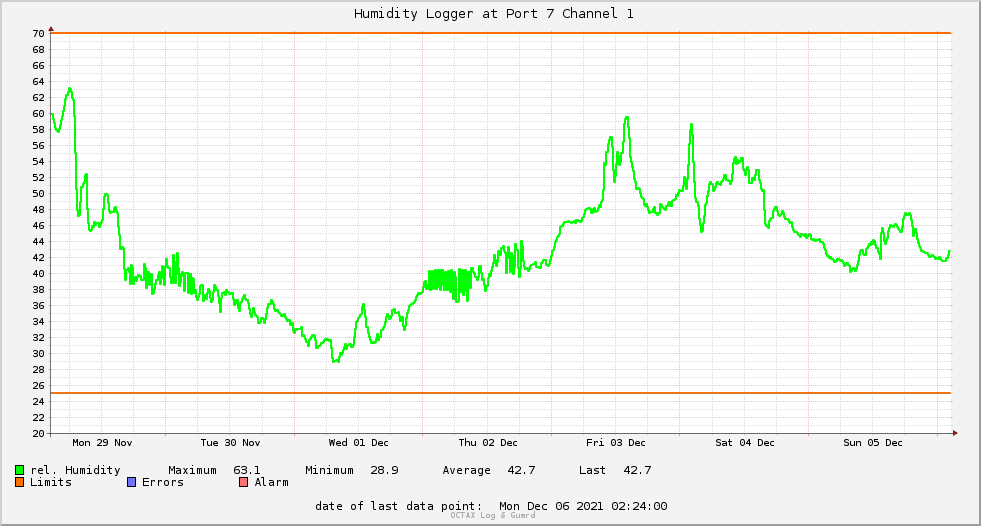This screenshot has height=526, width=981.
Task: Click the green rel. Humidity legend swatch
Action: point(19,470)
